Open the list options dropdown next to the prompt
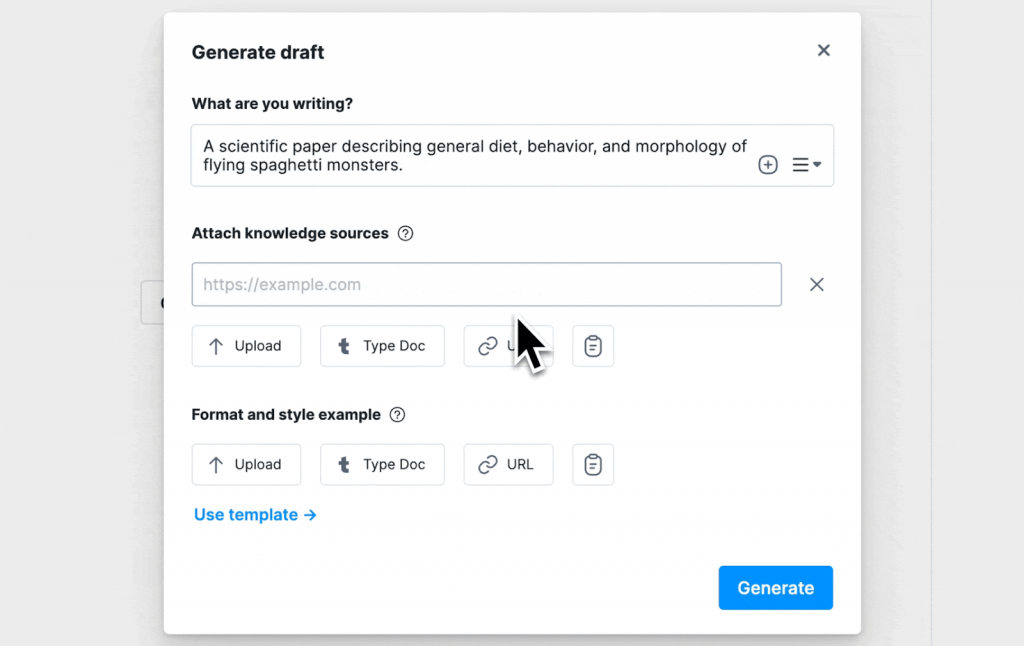1024x646 pixels. 806,164
